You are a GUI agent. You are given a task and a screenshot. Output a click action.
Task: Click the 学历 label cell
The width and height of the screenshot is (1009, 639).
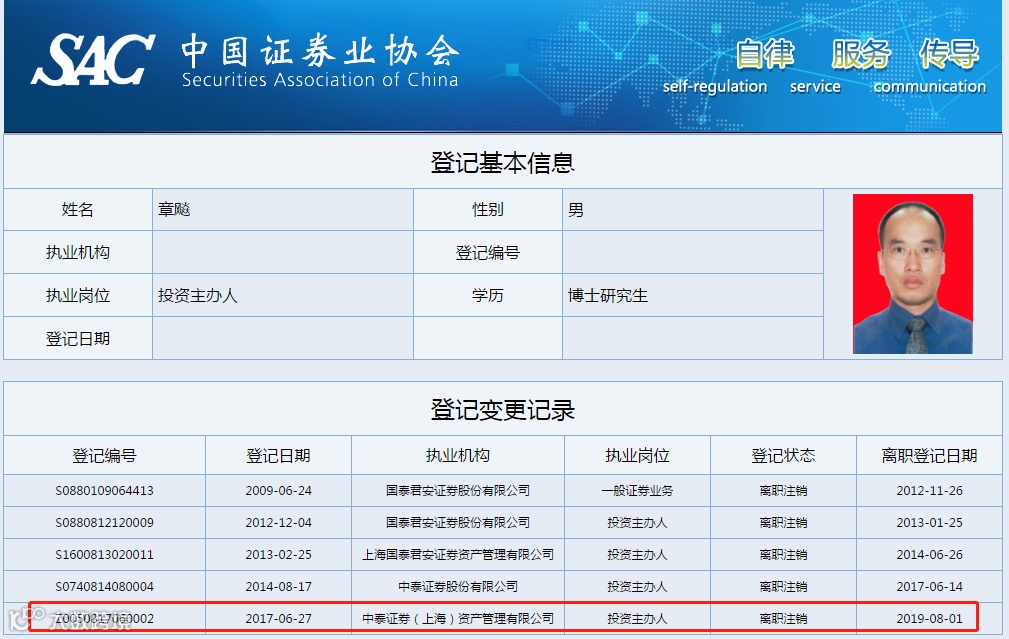[488, 295]
